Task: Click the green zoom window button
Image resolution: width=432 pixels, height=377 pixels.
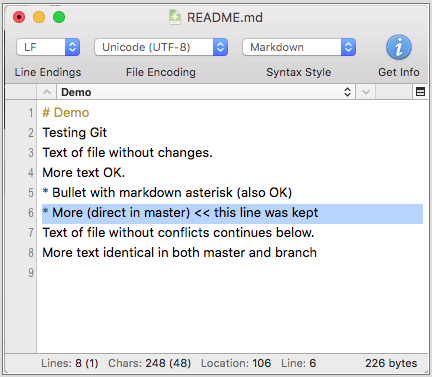Action: tap(59, 17)
